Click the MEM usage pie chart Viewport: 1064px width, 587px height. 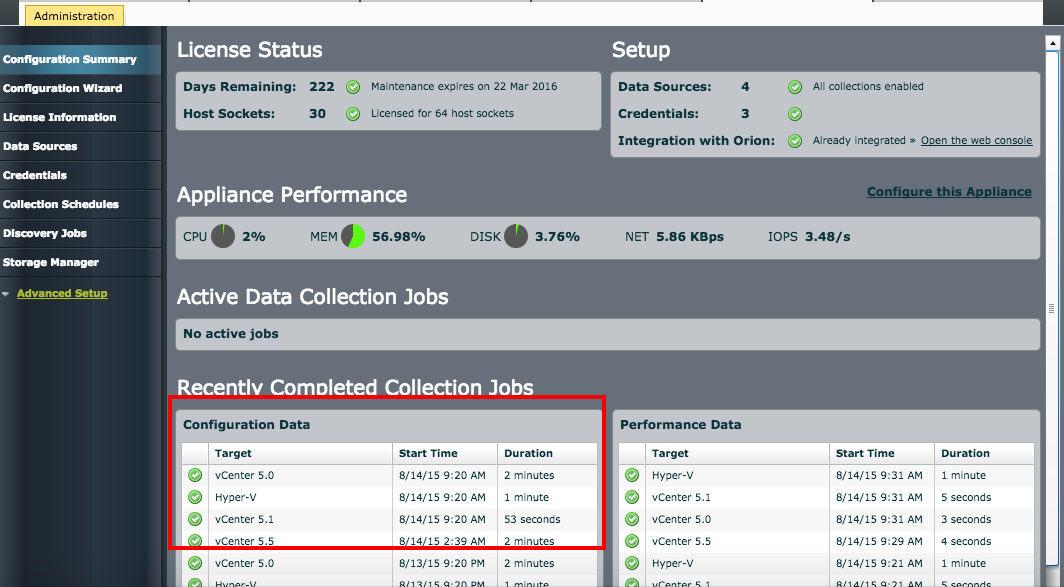pyautogui.click(x=353, y=236)
